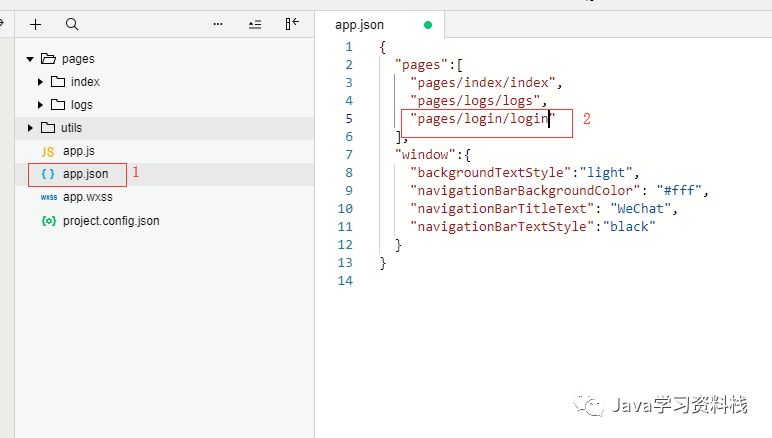Click the "pages/index/index" string

(x=483, y=83)
